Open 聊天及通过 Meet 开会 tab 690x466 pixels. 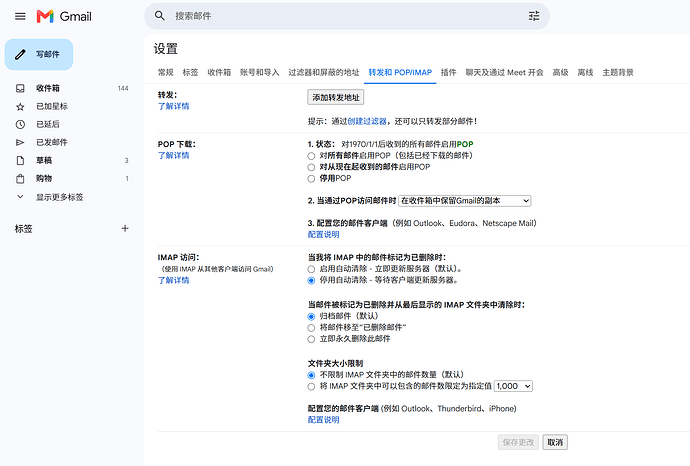pos(504,72)
